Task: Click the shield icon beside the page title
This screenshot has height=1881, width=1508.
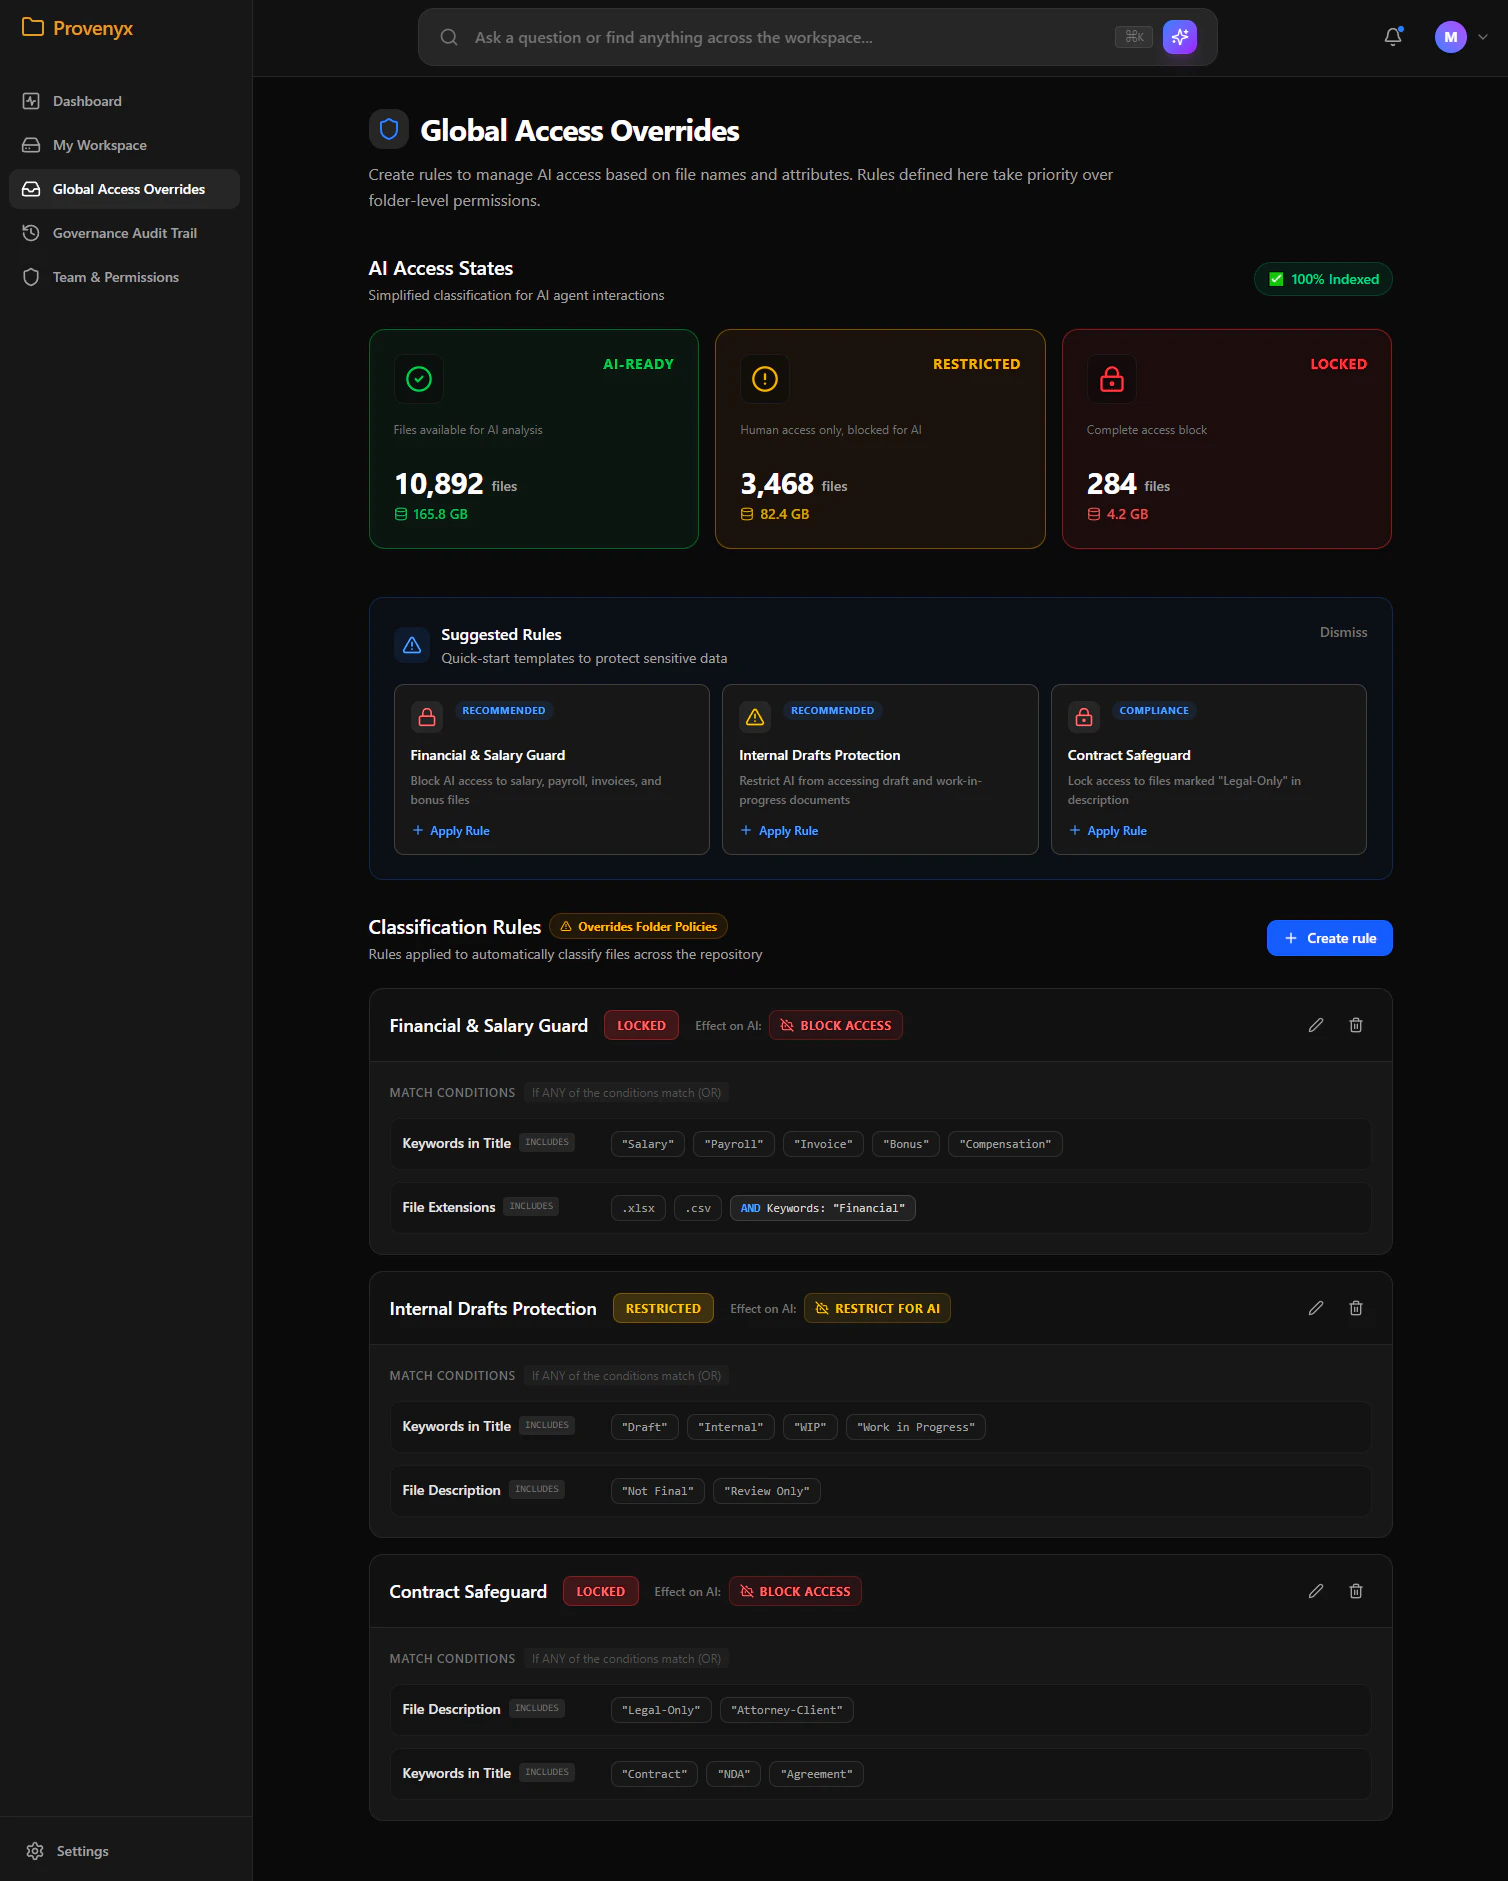Action: pos(389,129)
